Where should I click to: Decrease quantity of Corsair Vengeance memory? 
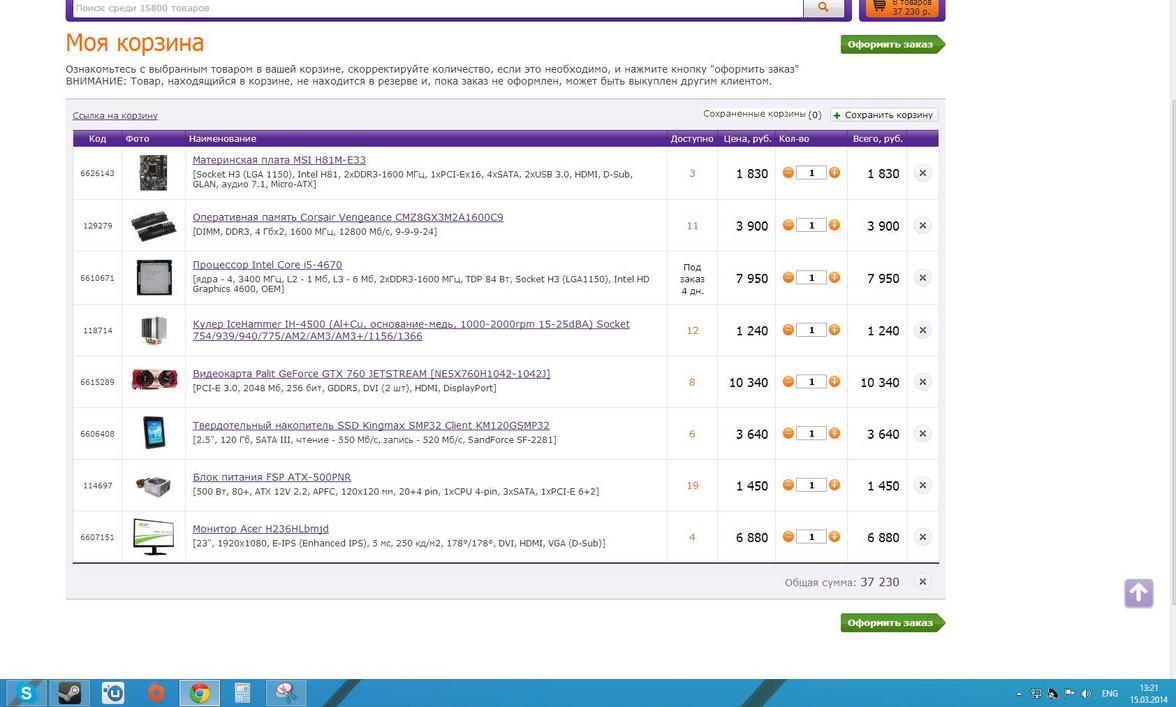point(788,225)
